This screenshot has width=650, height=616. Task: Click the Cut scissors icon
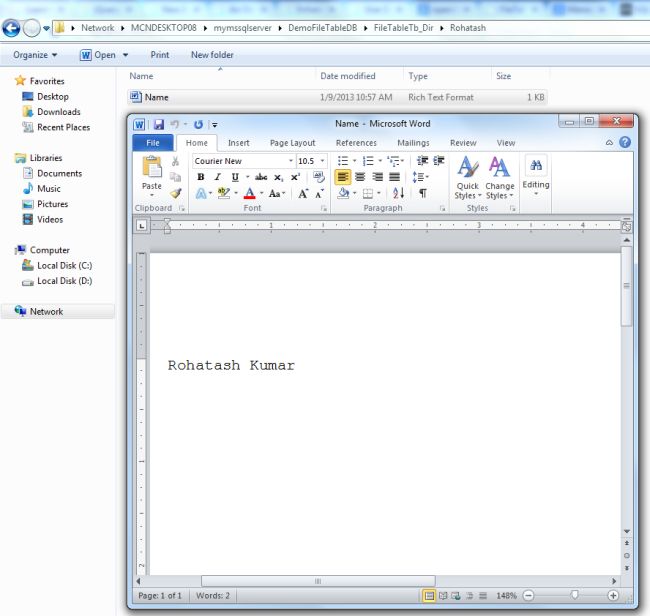pos(175,161)
